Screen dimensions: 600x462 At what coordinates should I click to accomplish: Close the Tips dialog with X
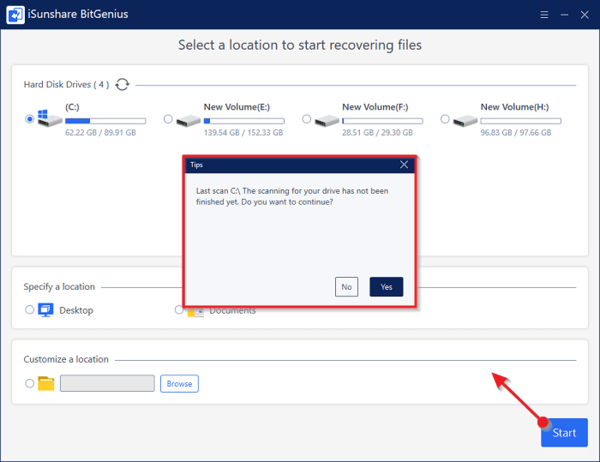pyautogui.click(x=404, y=165)
